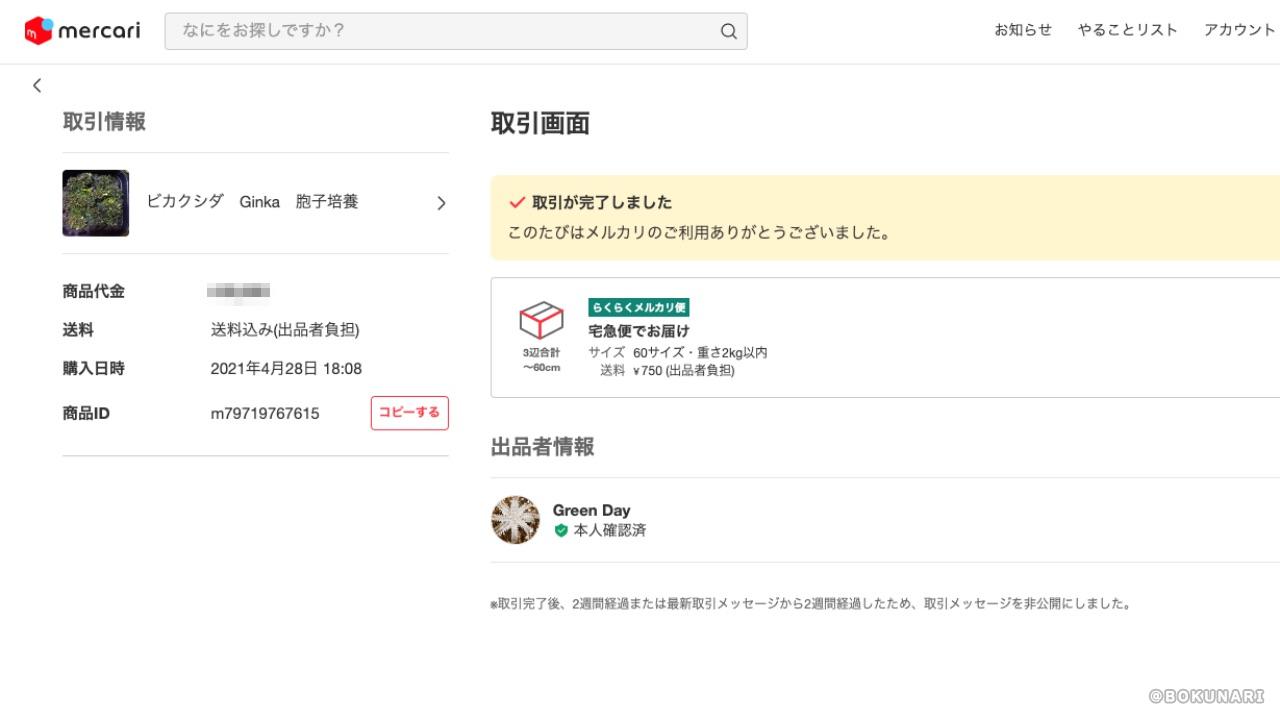Screen dimensions: 1280x720
Task: Open やることリスト menu
Action: coord(1128,30)
